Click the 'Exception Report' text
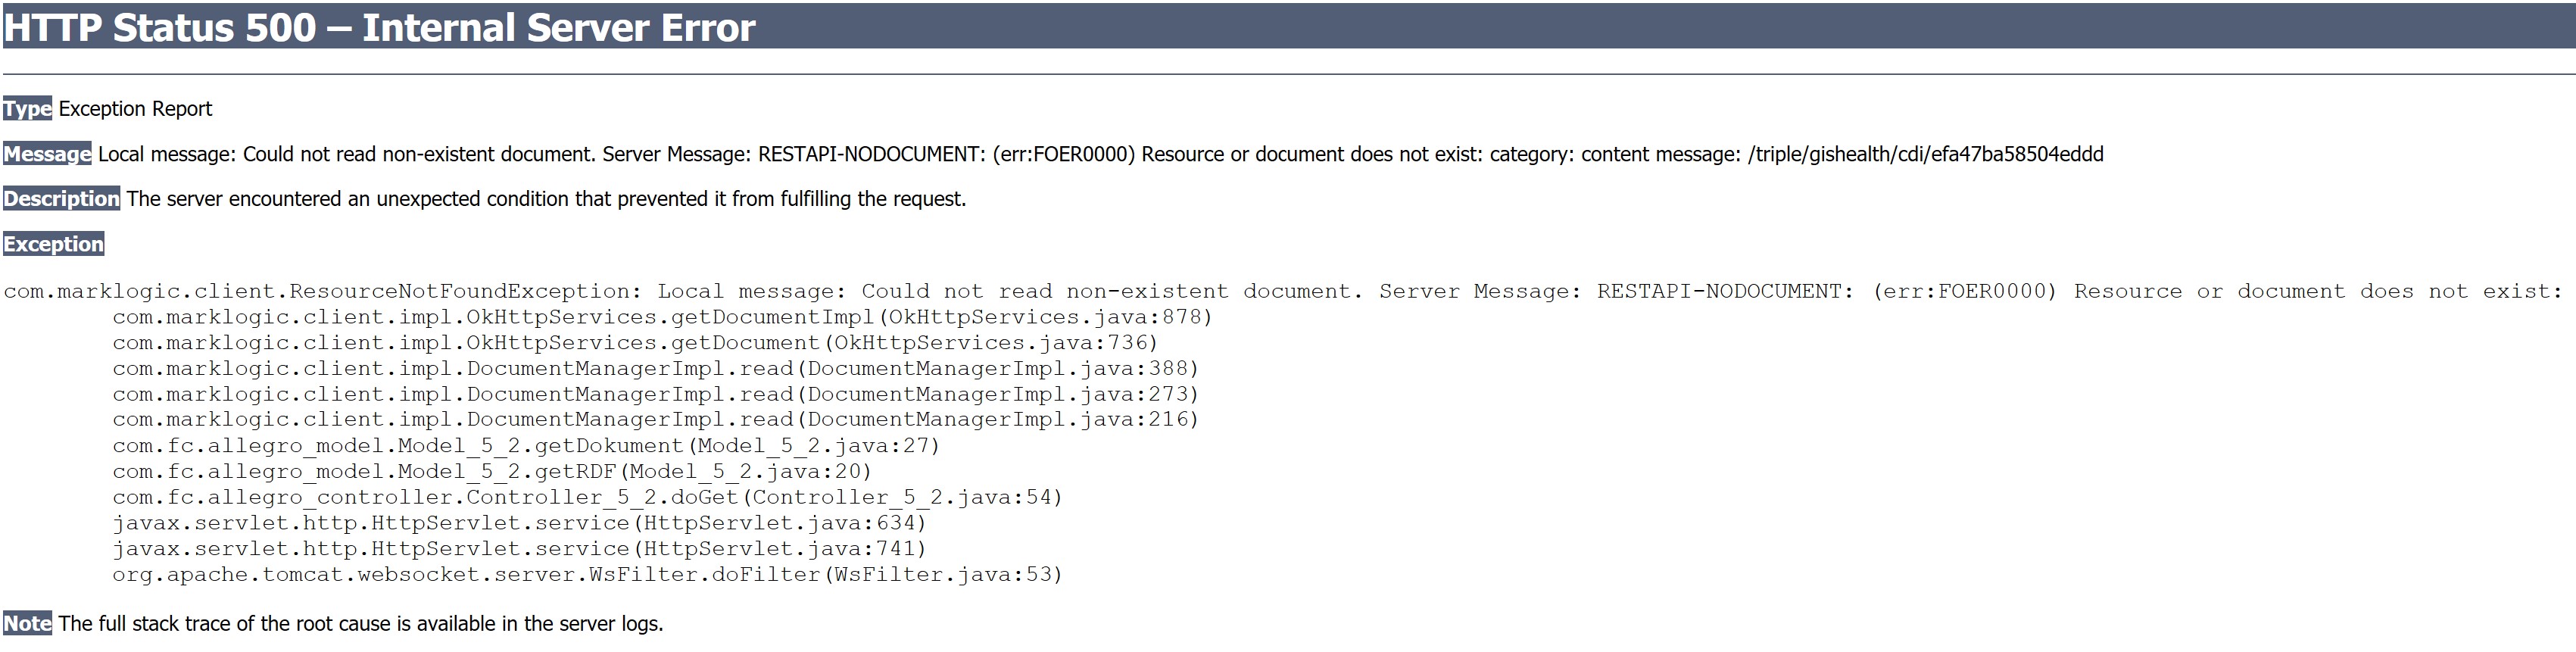The height and width of the screenshot is (652, 2576). click(x=135, y=109)
